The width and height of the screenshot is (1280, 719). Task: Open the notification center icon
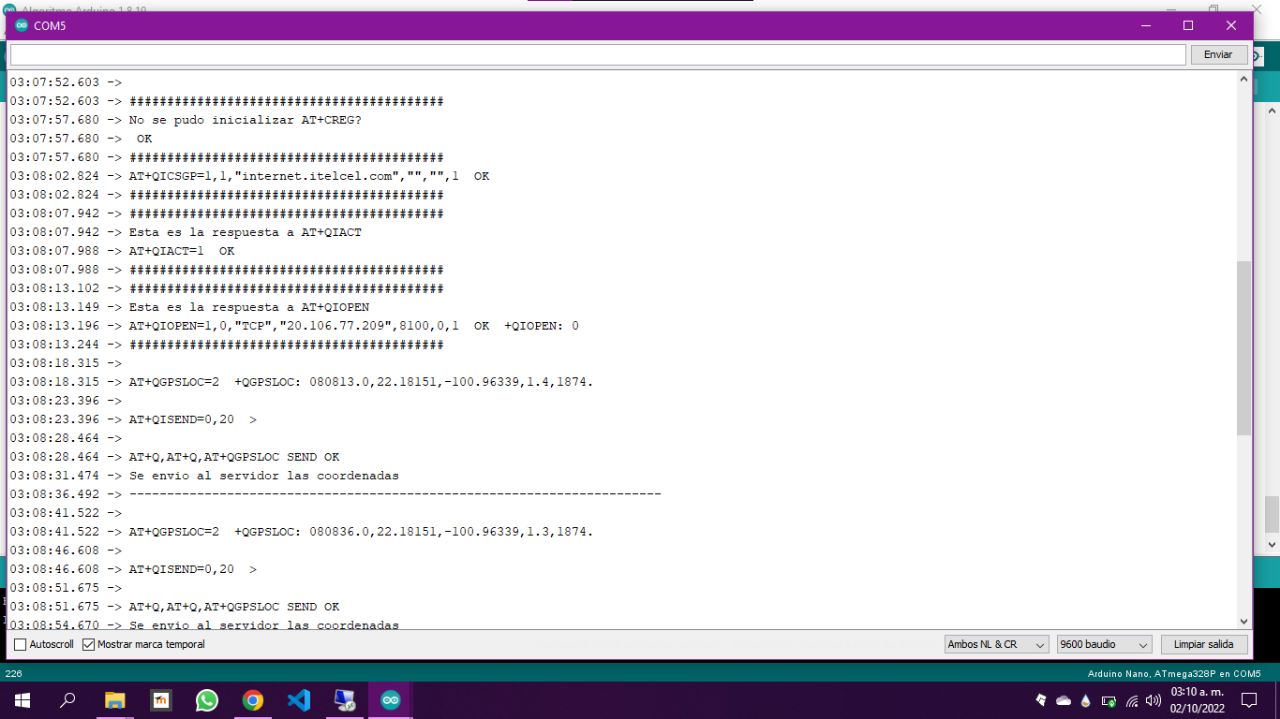coord(1249,700)
